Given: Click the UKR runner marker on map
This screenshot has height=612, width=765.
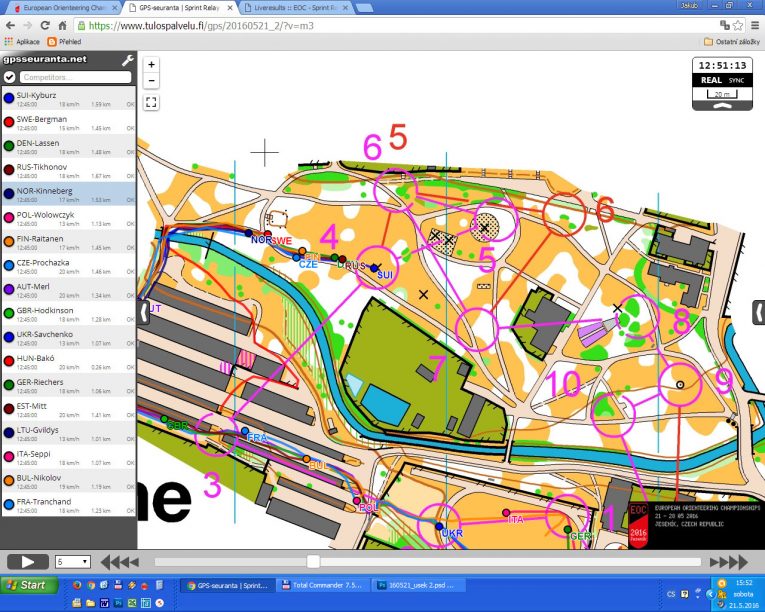Looking at the screenshot, I should [x=439, y=526].
